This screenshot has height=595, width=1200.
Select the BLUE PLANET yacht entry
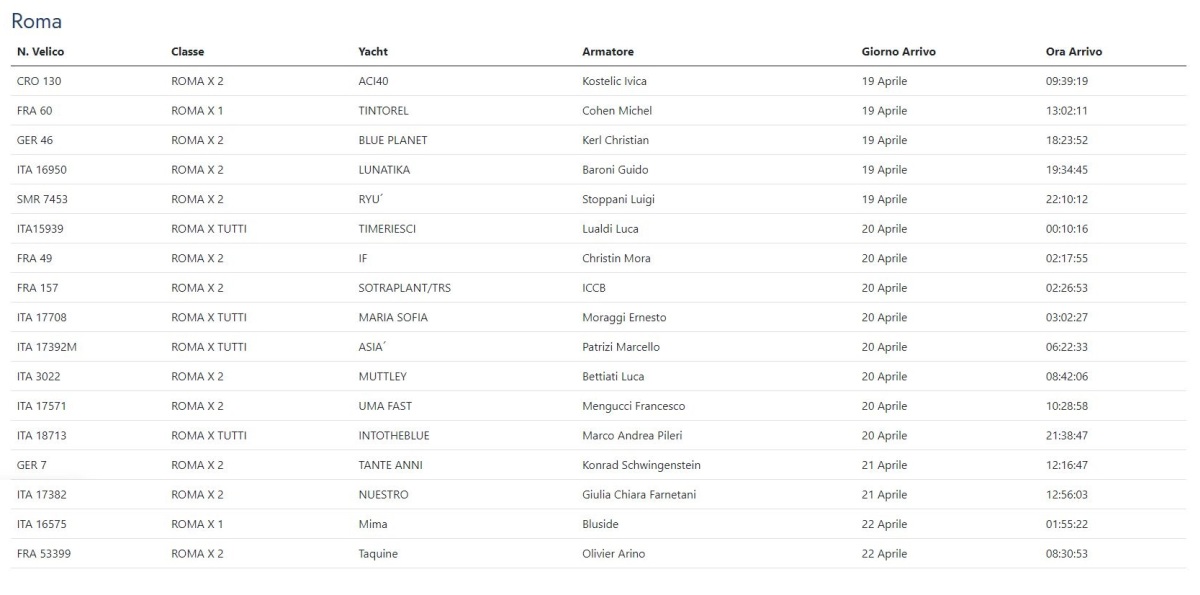(392, 140)
